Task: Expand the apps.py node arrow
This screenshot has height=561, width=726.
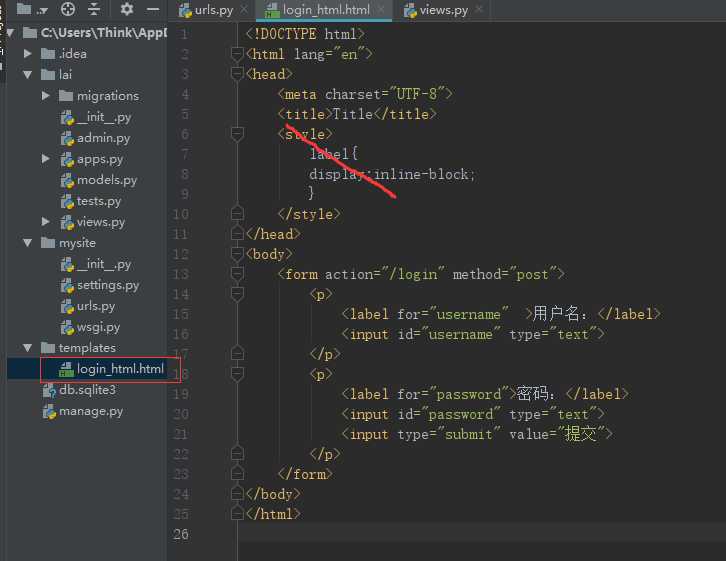Action: click(x=45, y=159)
